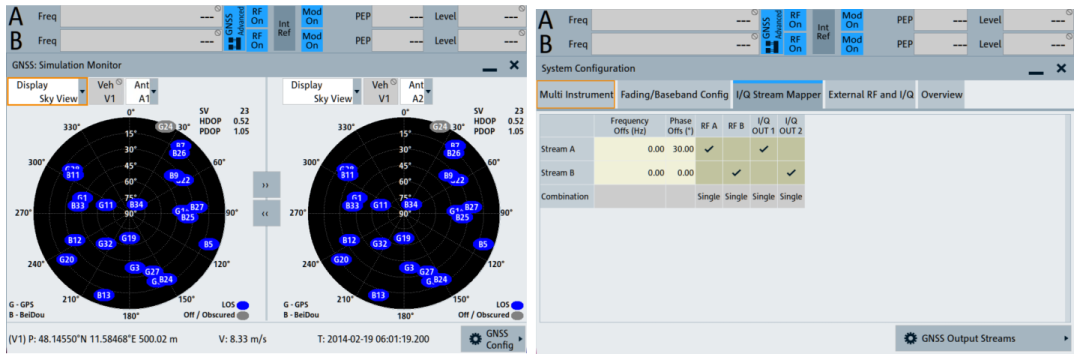Viewport: 1080px width, 360px height.
Task: Select satellite B27 in the A1 sky view
Action: click(197, 207)
